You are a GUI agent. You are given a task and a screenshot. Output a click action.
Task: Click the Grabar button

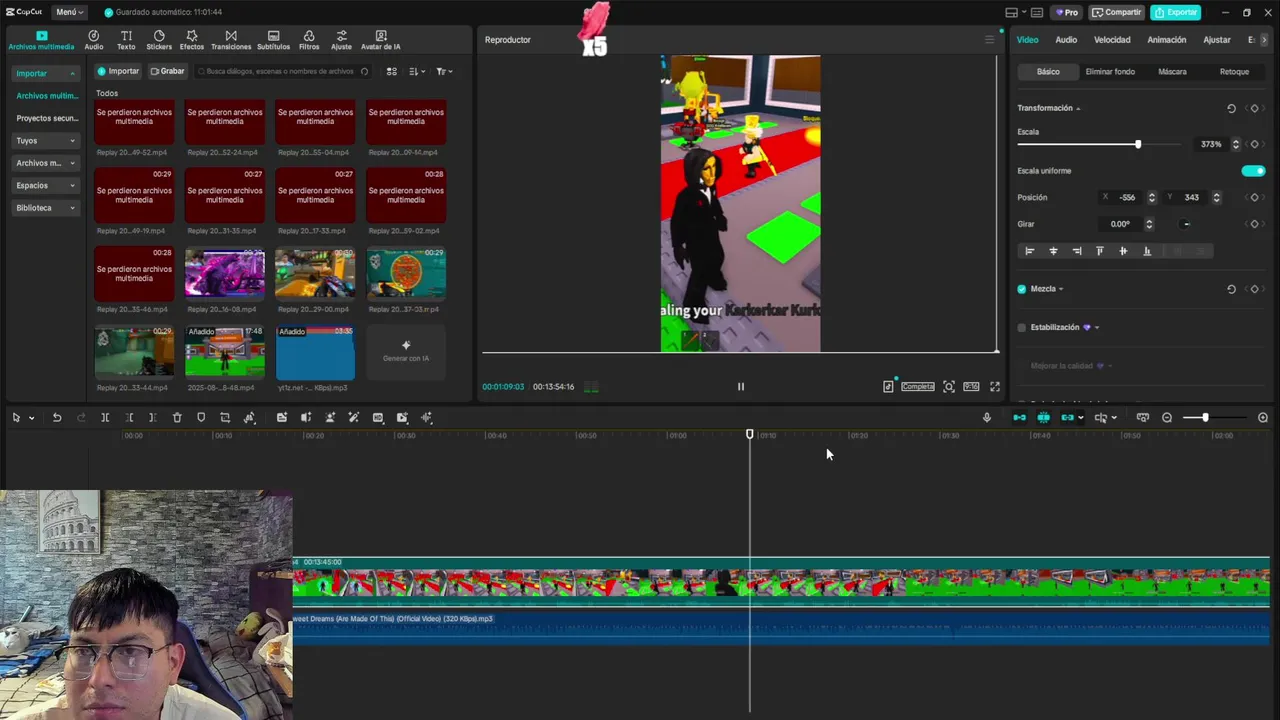coord(167,72)
